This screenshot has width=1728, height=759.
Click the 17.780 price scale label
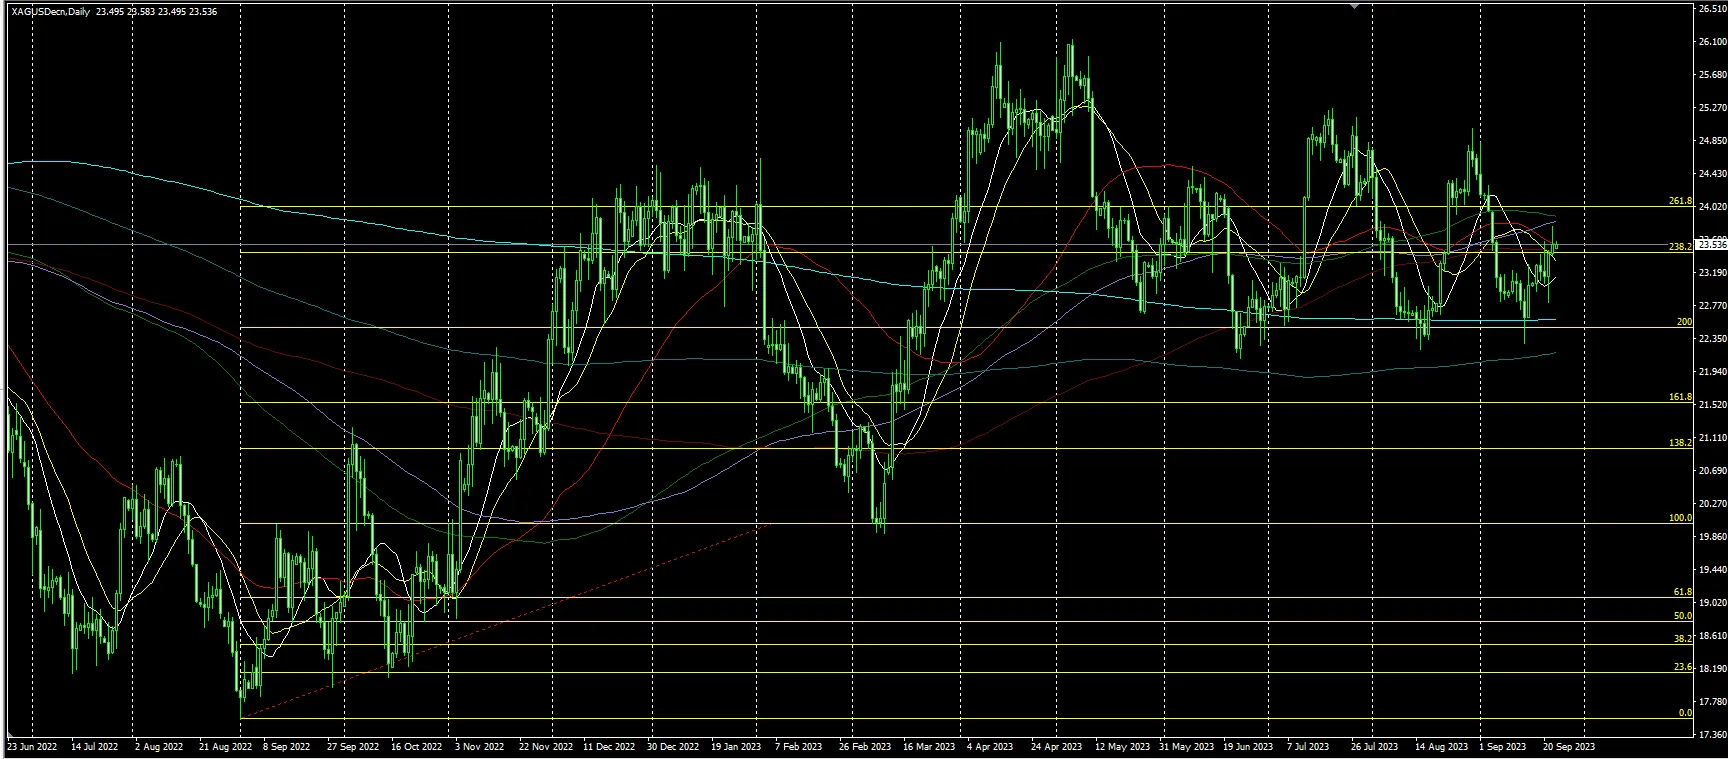1713,701
